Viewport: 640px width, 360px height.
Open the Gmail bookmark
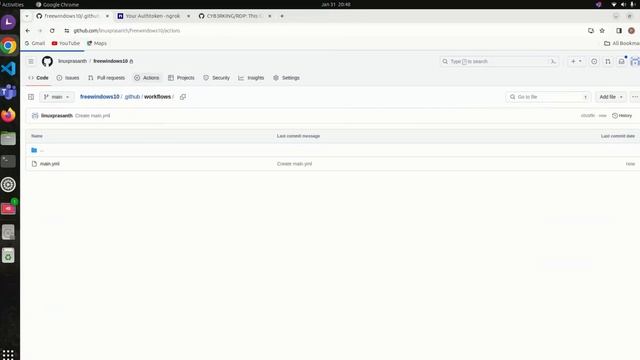[35, 43]
